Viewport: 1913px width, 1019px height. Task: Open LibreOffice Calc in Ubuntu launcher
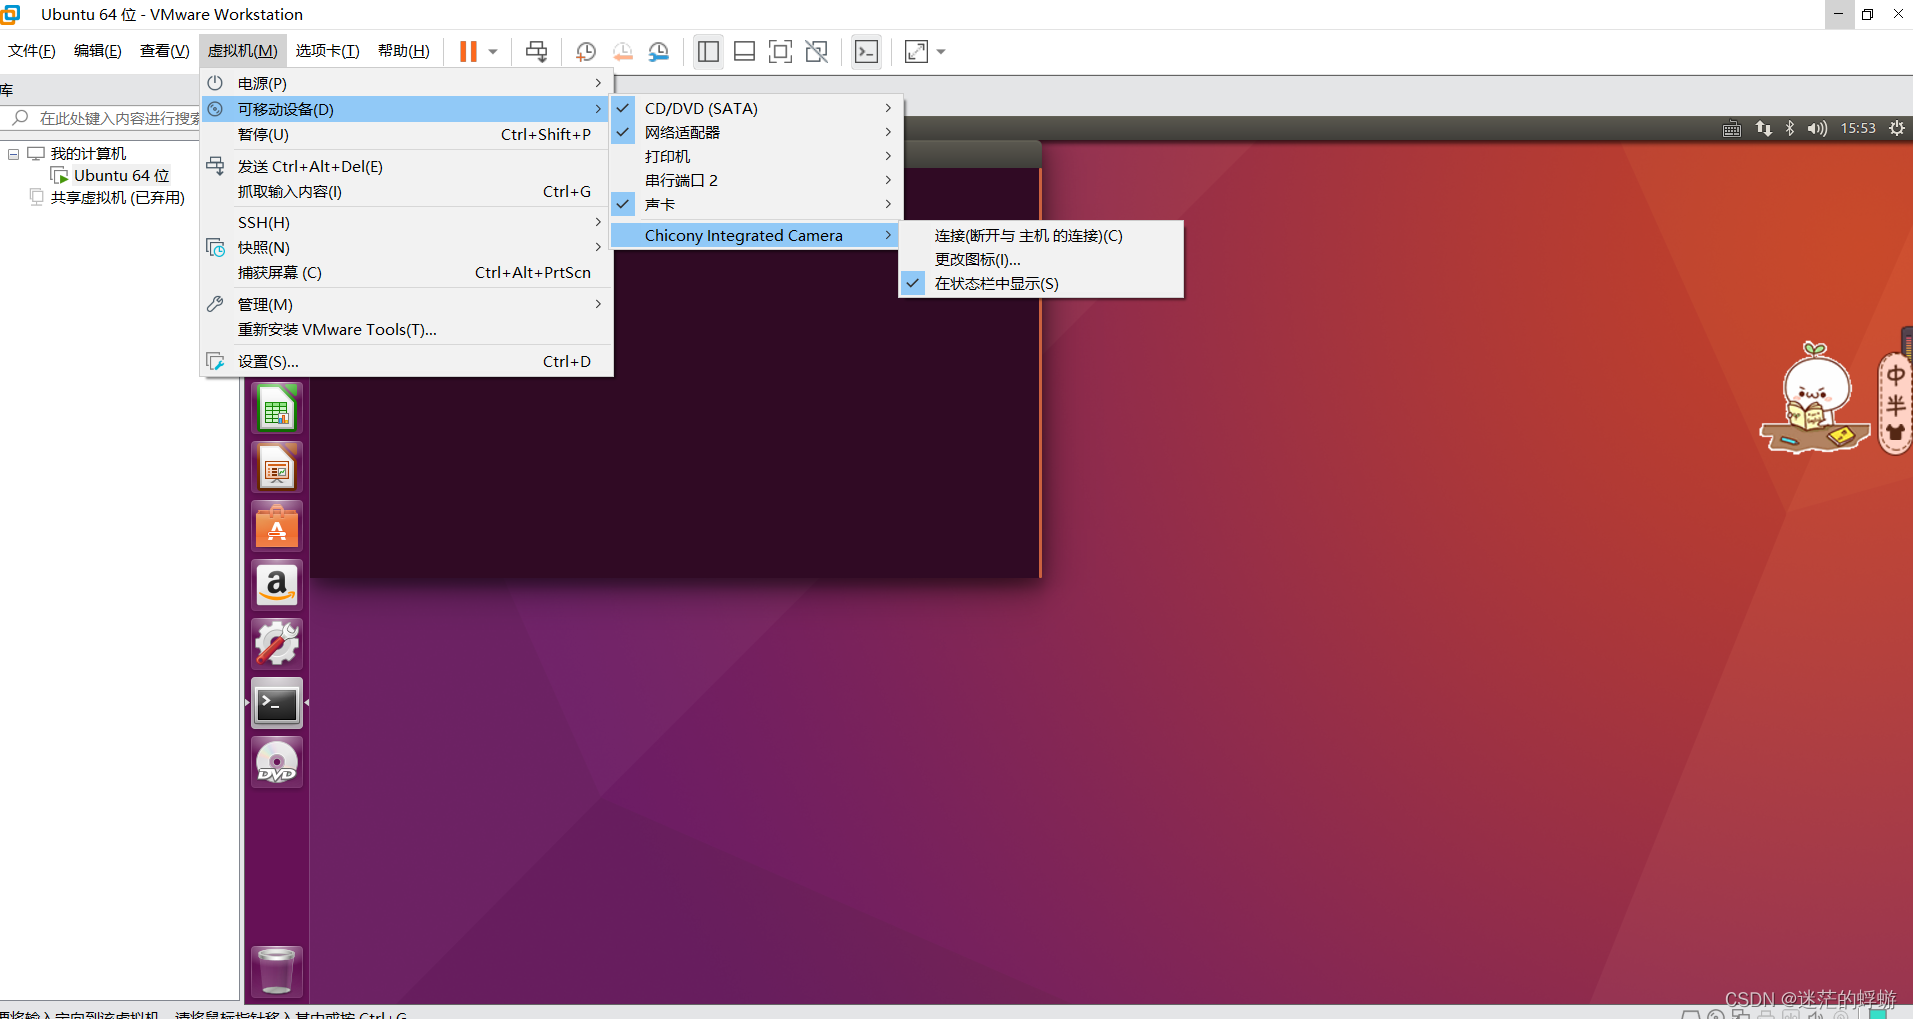click(x=277, y=409)
